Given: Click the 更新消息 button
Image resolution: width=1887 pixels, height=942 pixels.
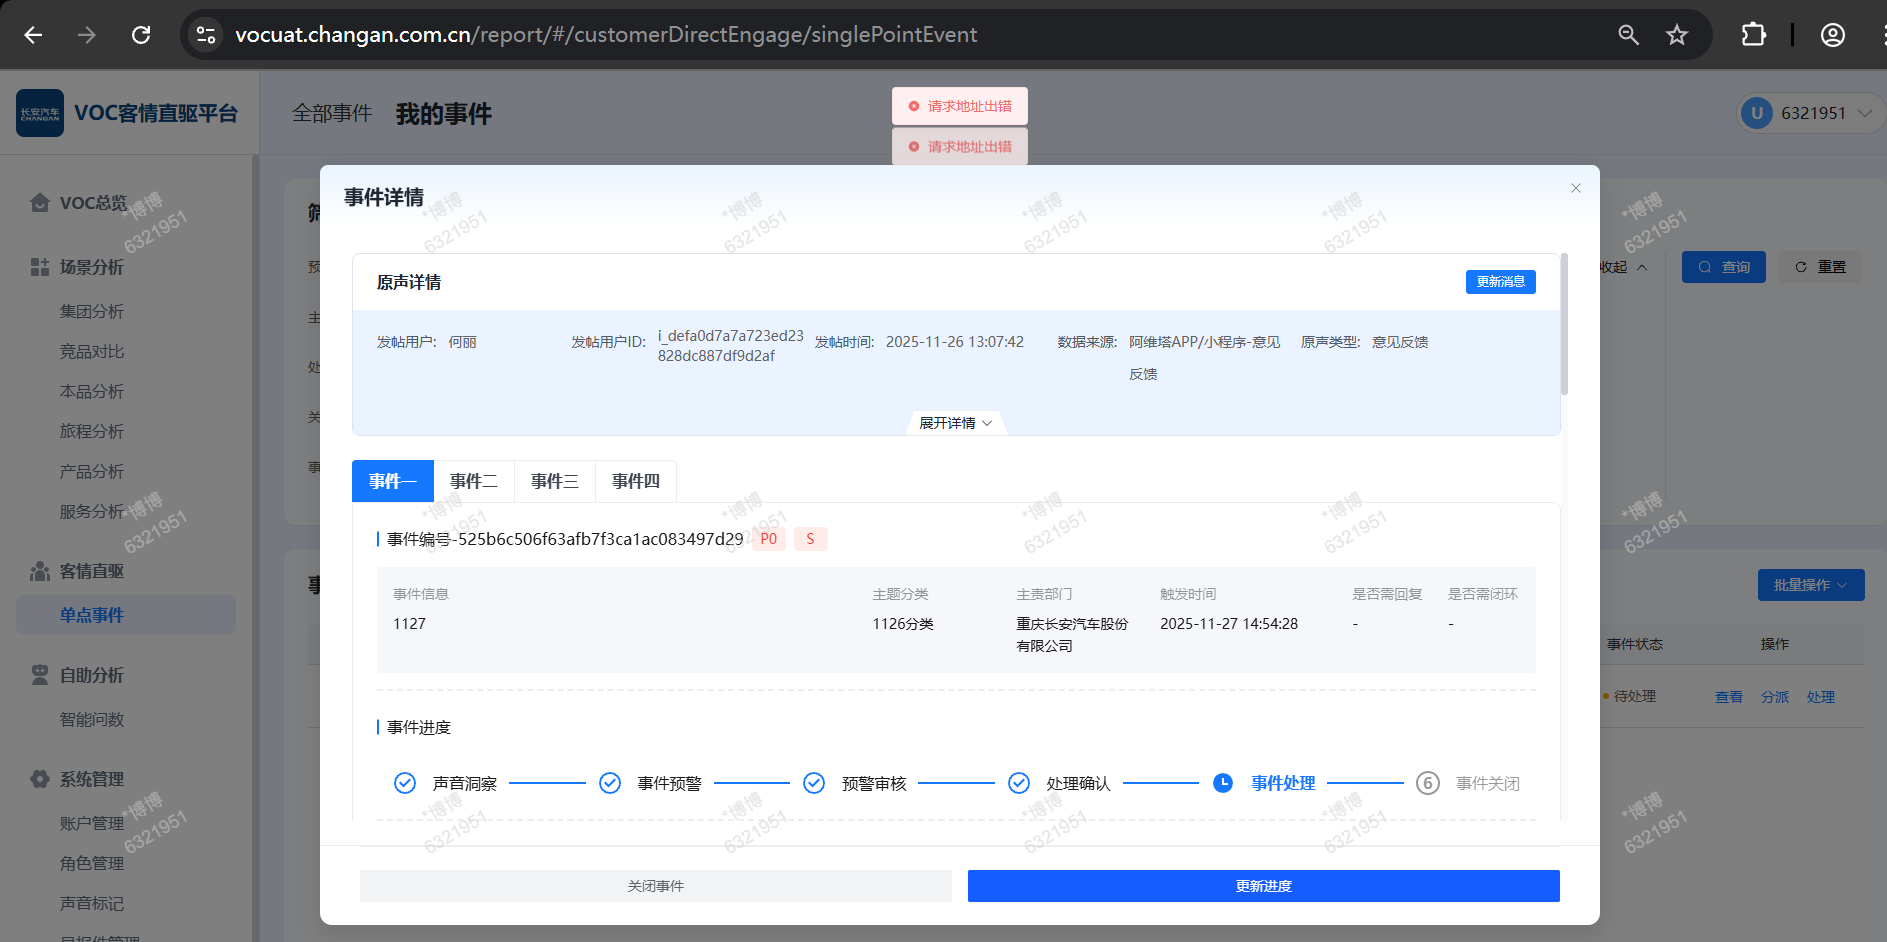Looking at the screenshot, I should click(x=1500, y=282).
